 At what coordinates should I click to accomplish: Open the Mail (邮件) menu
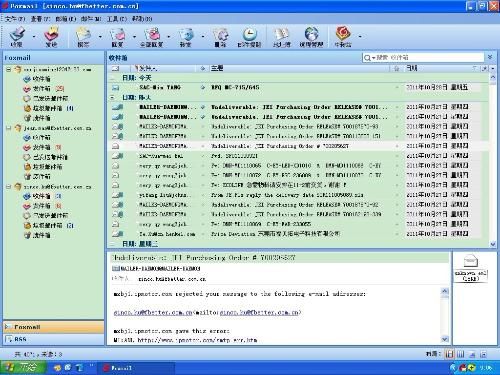(91, 19)
